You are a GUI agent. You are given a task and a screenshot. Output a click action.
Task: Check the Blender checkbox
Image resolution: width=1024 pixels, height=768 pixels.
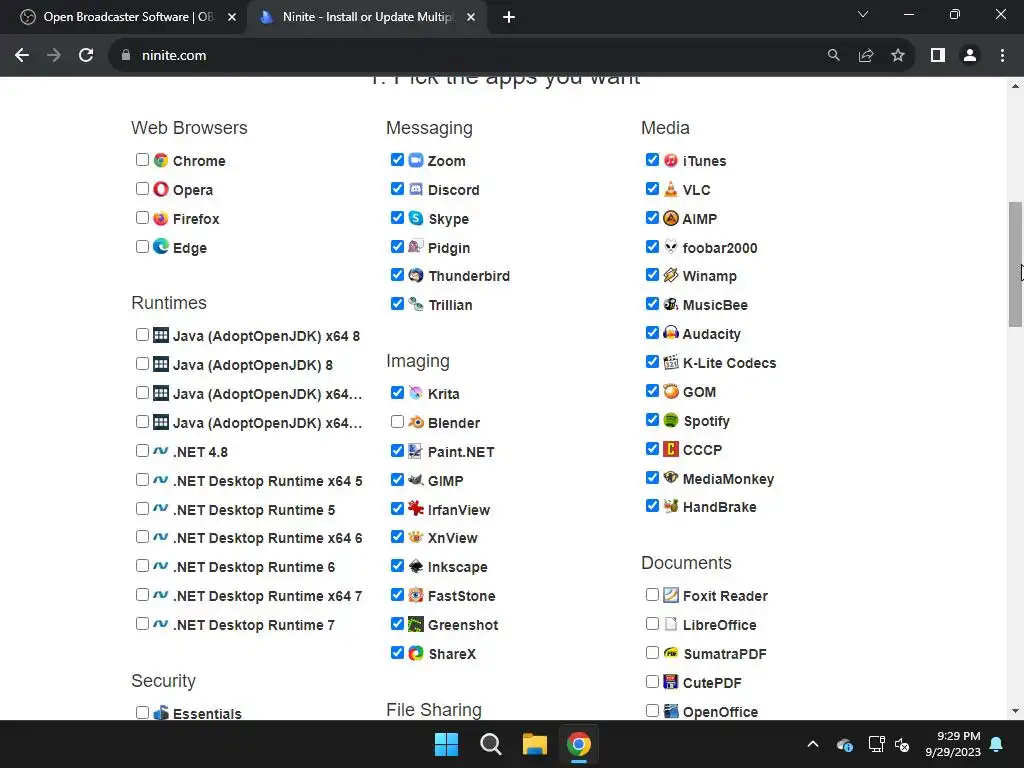coord(397,422)
